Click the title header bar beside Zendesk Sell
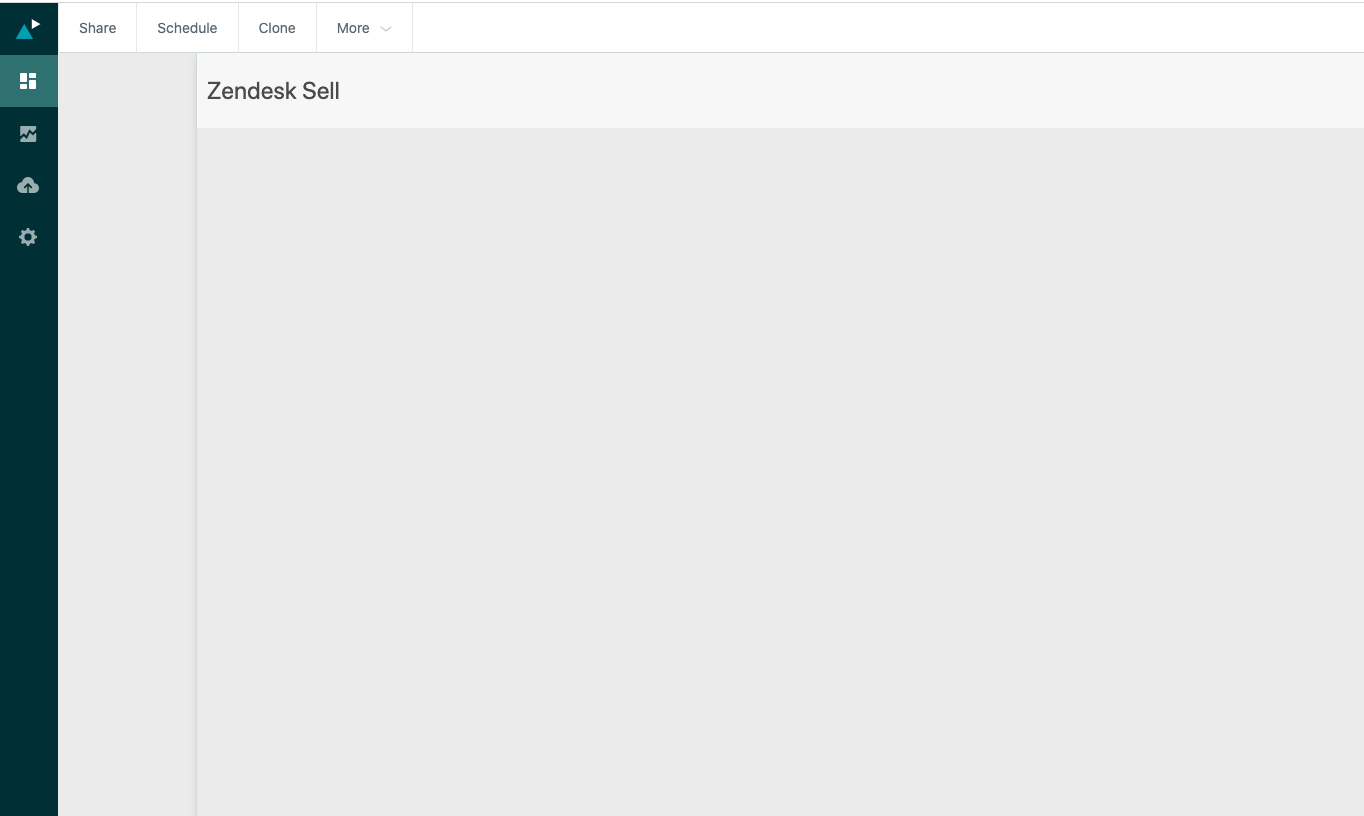This screenshot has width=1364, height=816. (850, 91)
